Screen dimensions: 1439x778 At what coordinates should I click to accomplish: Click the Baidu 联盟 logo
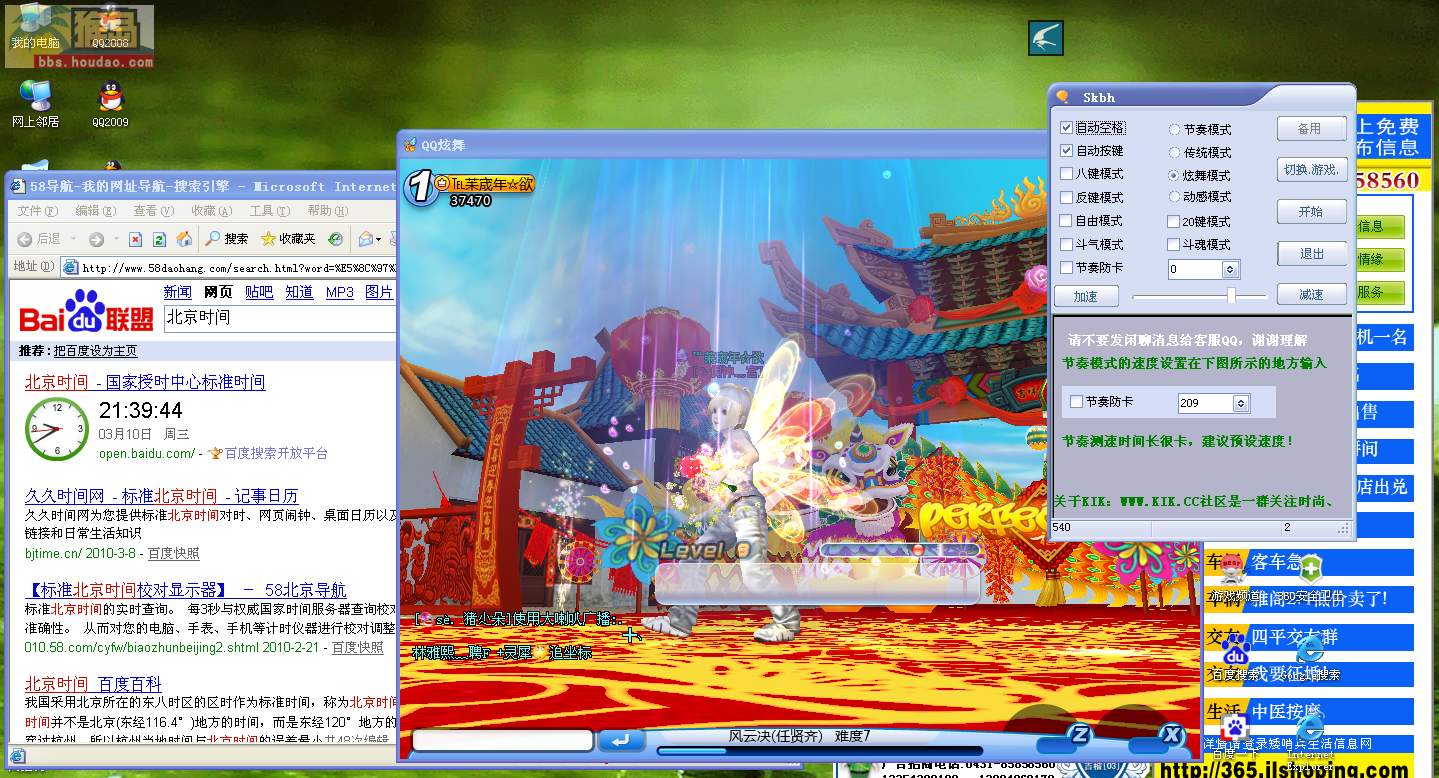(x=87, y=311)
